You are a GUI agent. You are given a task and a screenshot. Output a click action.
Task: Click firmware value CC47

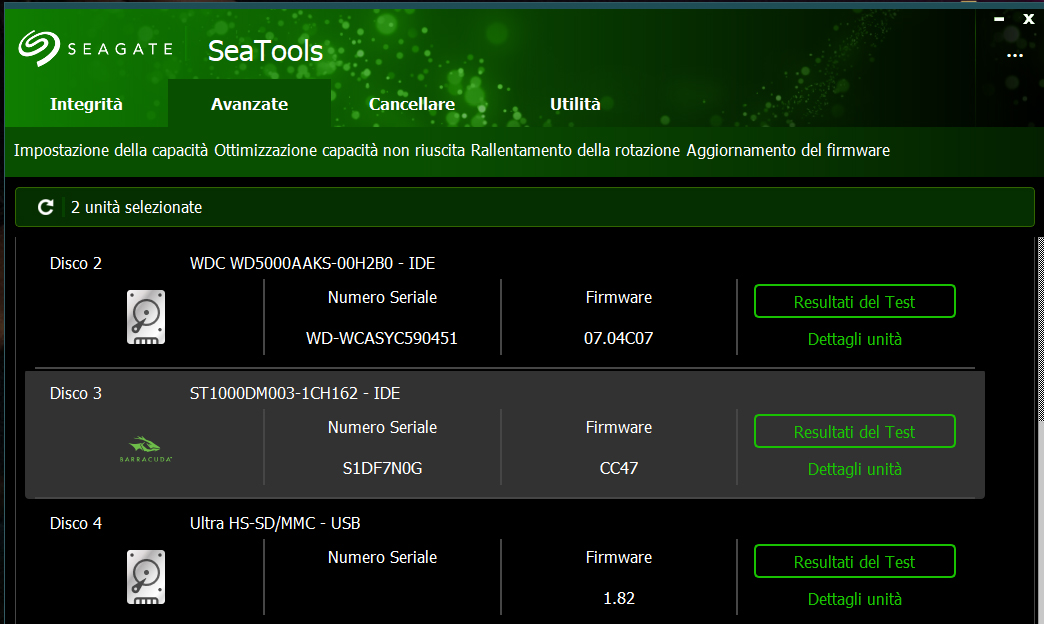[619, 468]
